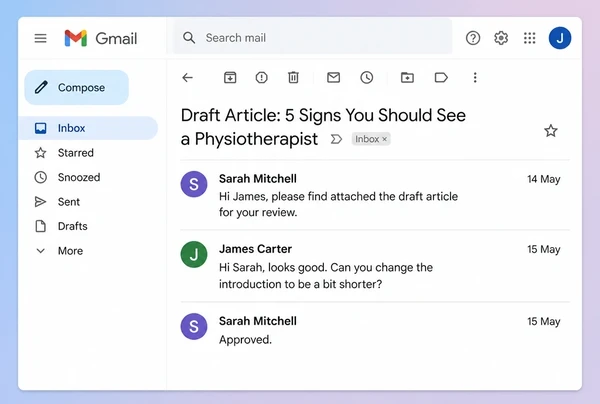
Task: Click the document icon next to Drafts
Action: tap(41, 226)
